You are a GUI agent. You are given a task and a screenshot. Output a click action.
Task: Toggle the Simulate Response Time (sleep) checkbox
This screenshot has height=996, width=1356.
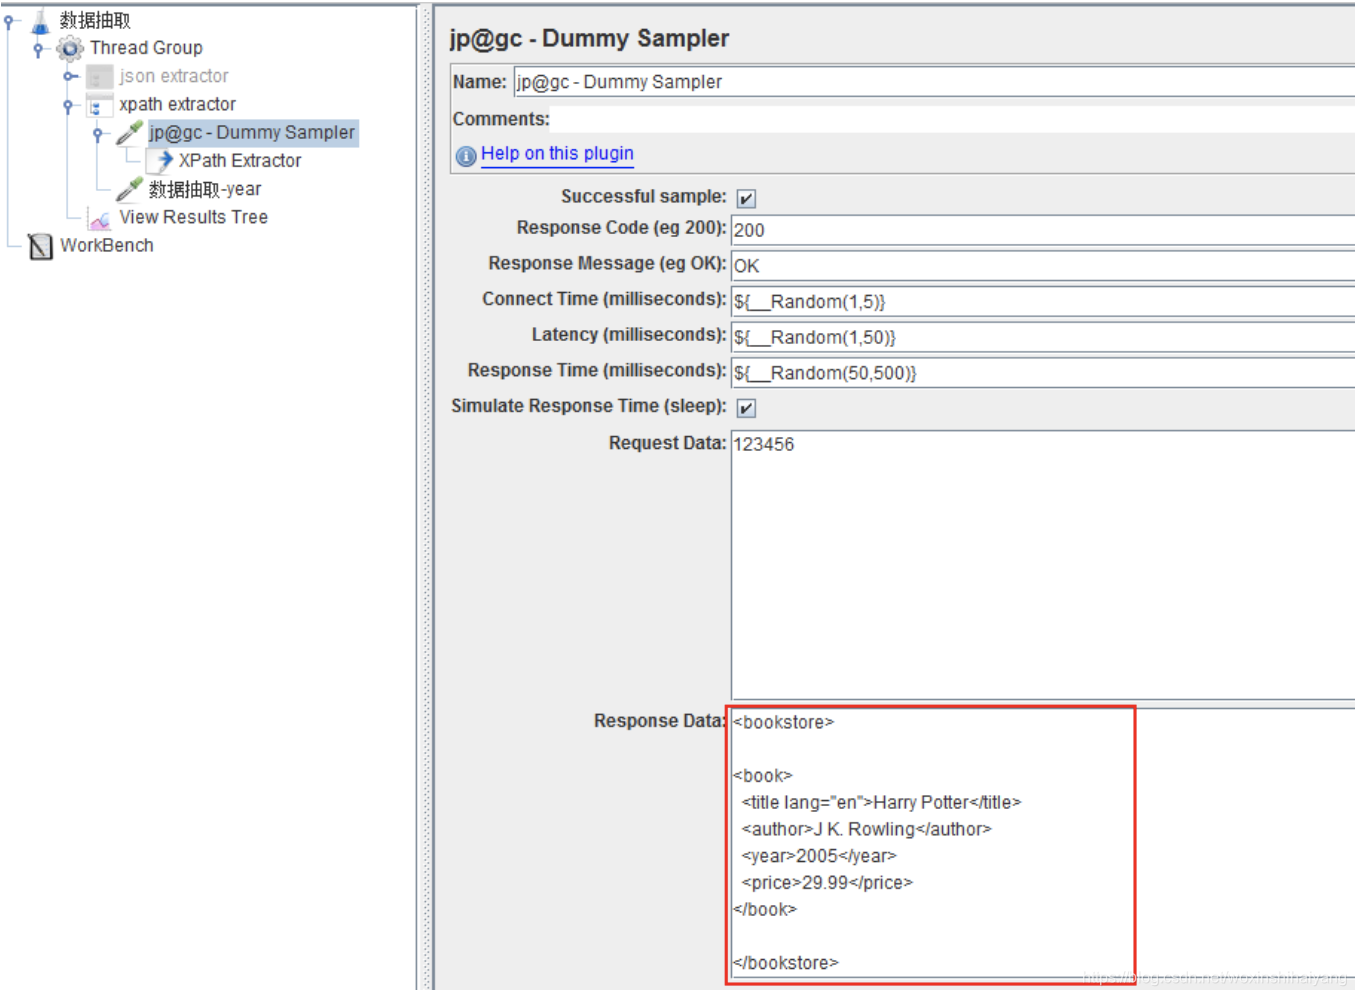(x=746, y=407)
